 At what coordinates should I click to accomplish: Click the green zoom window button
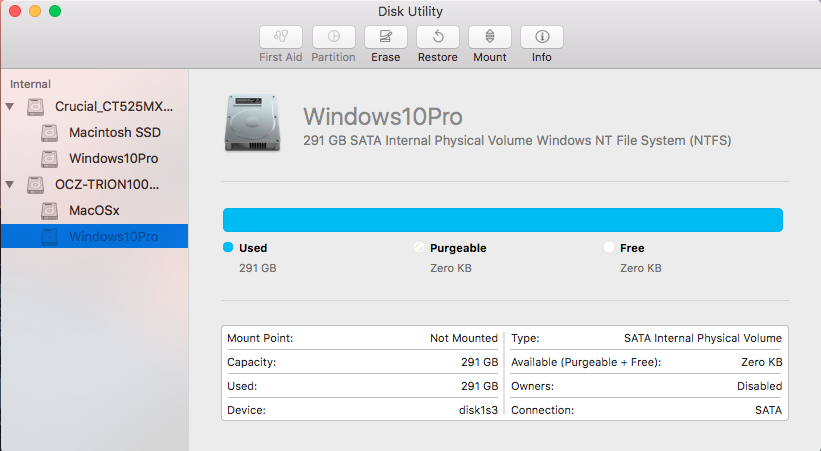[x=55, y=11]
